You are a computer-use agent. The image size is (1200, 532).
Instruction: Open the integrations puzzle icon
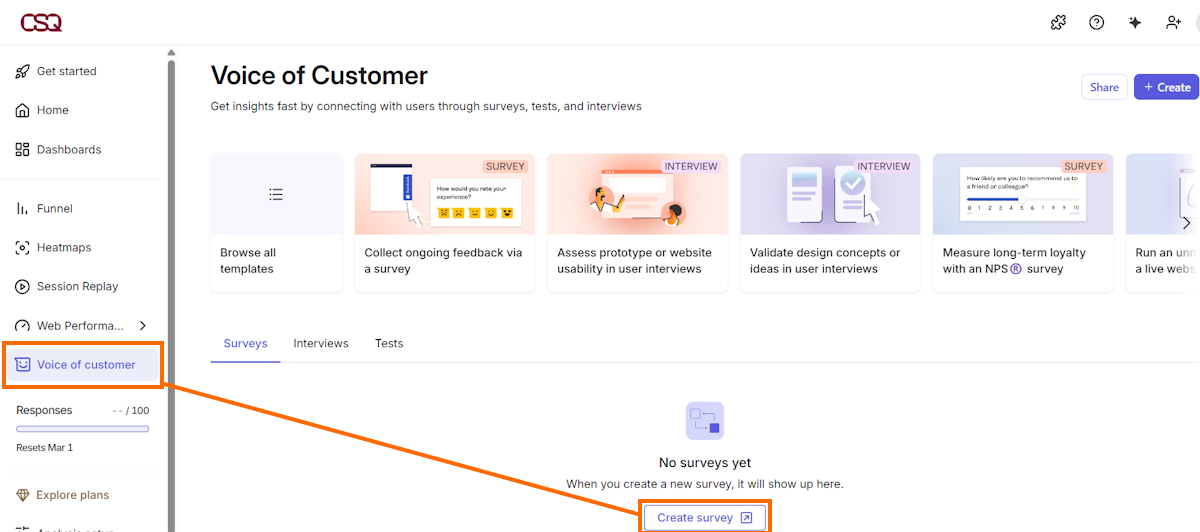[x=1058, y=22]
